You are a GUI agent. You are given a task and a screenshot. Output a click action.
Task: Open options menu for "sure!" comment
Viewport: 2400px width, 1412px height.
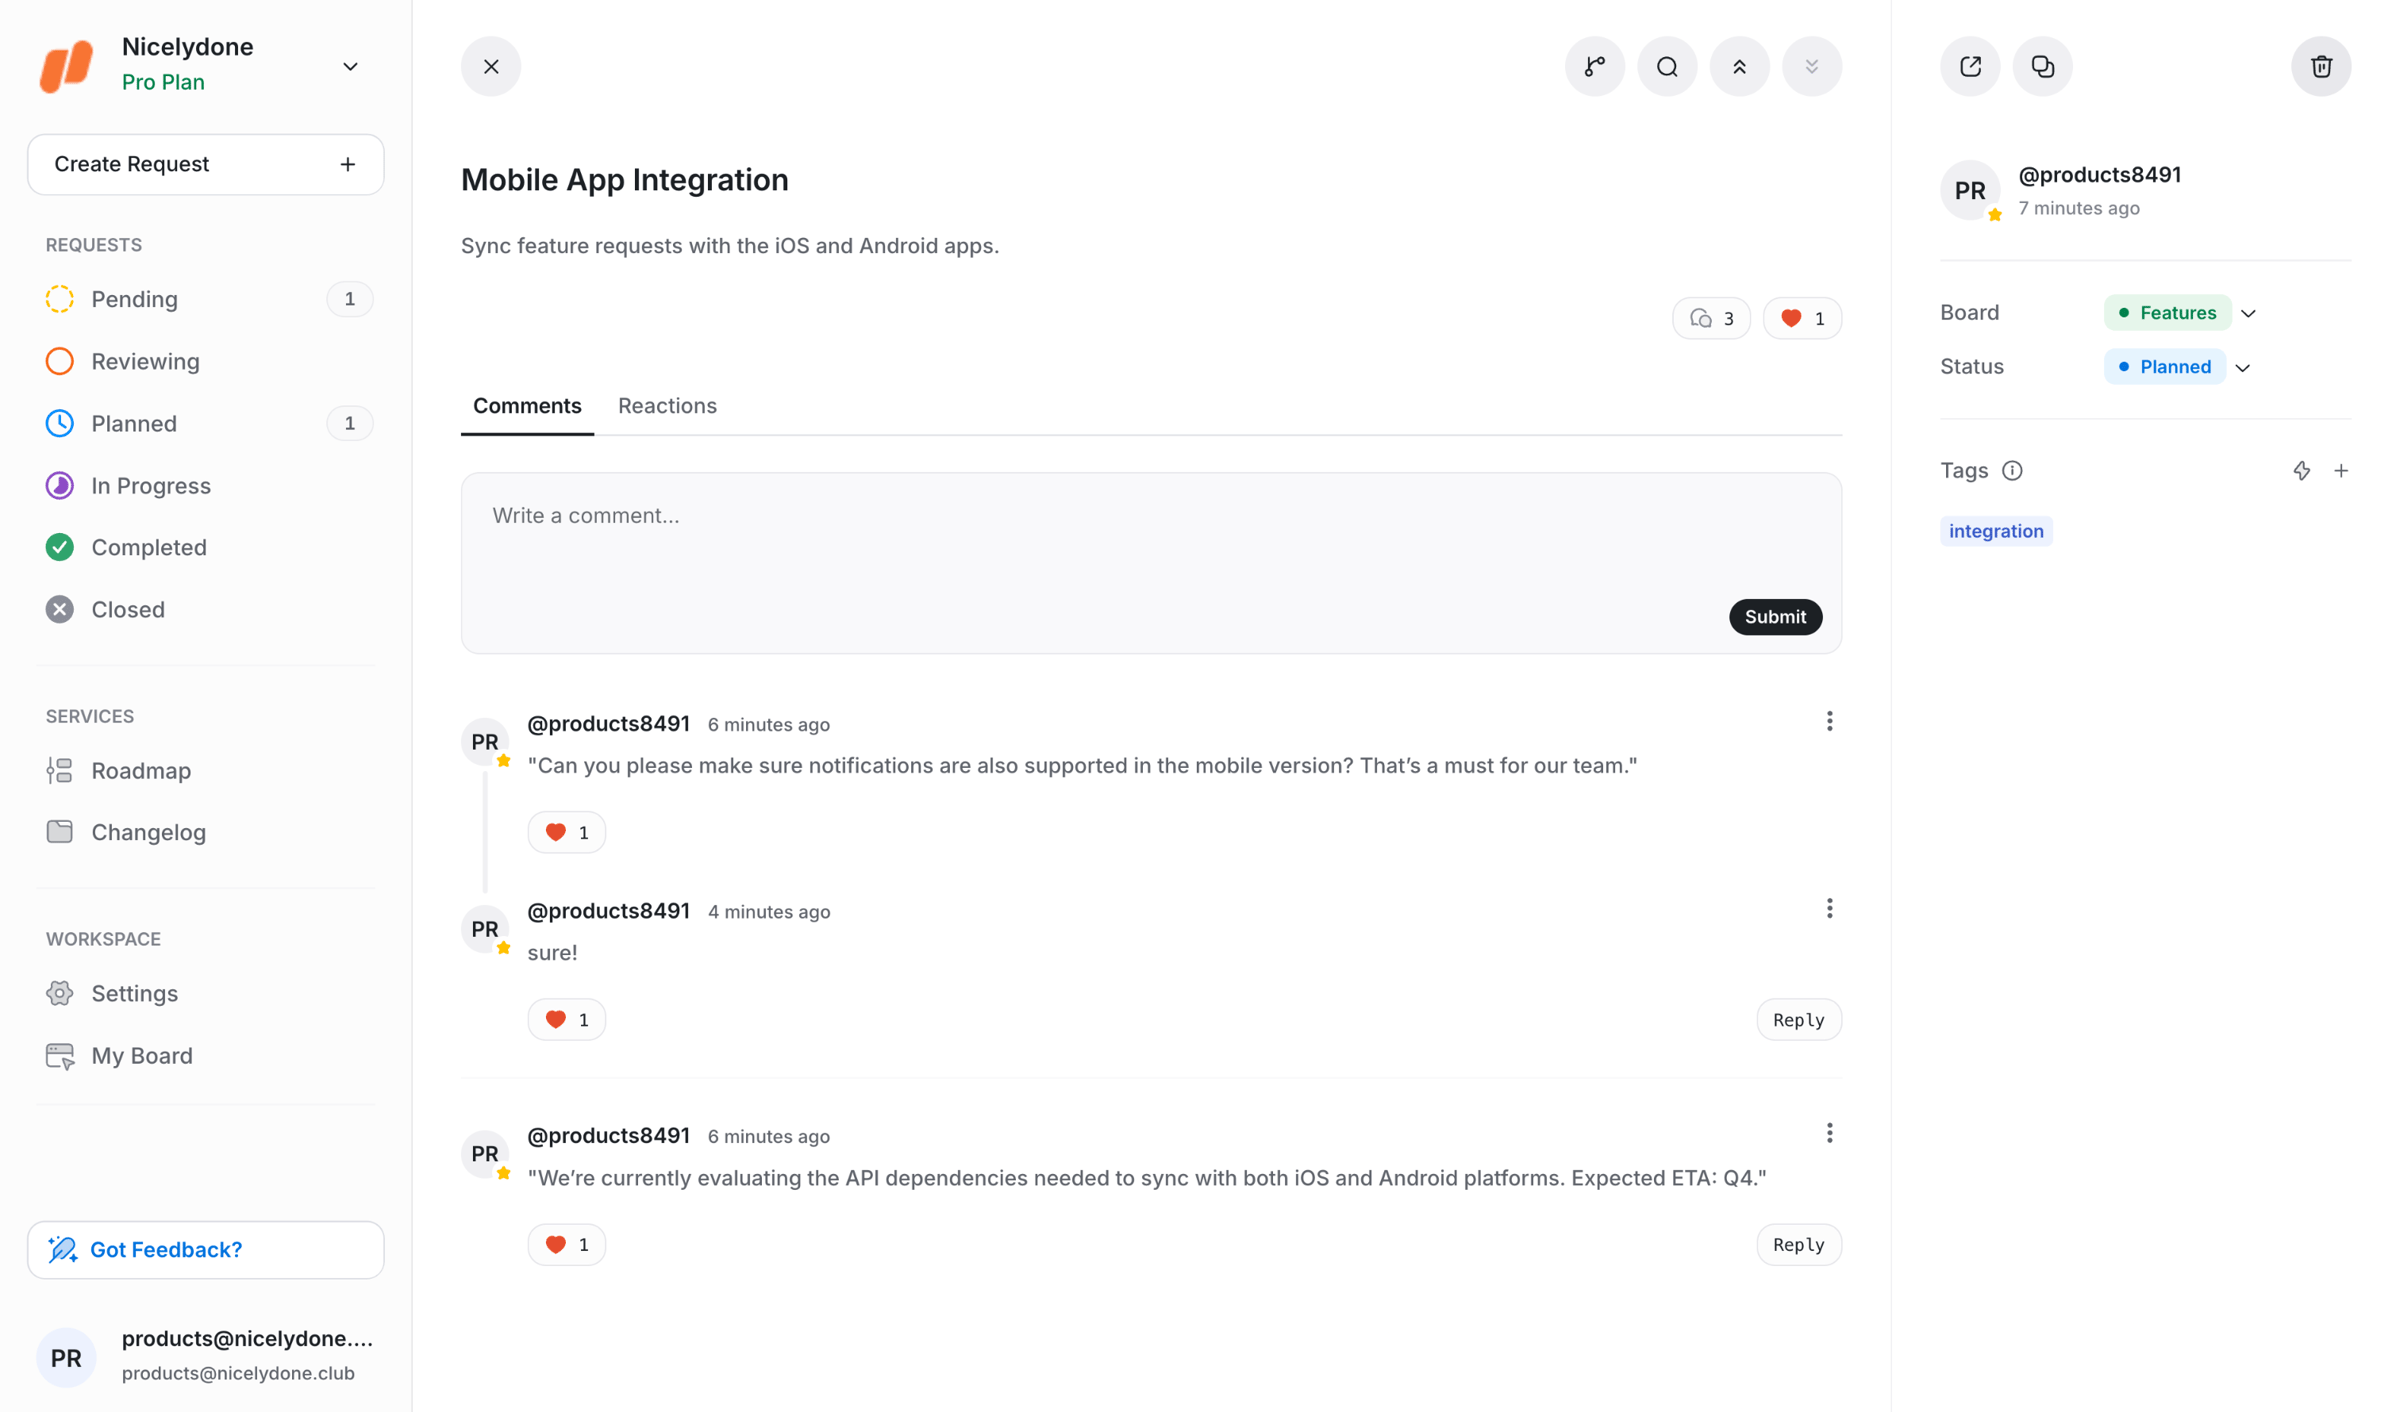tap(1829, 909)
